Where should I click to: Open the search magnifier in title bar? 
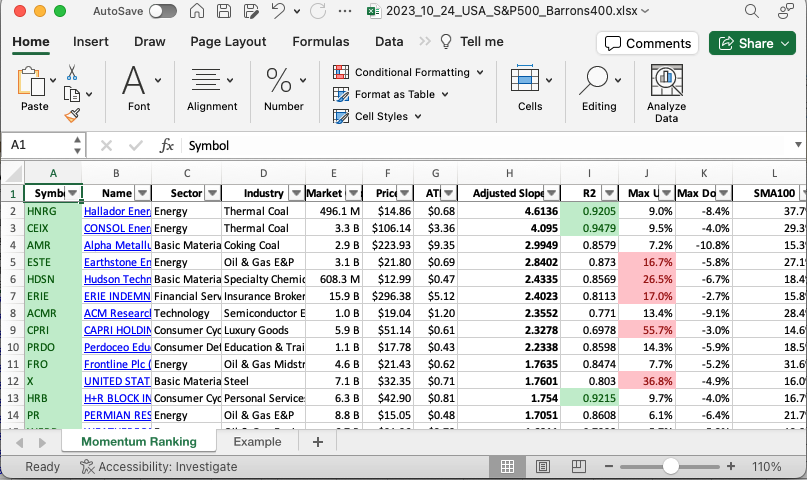click(752, 12)
